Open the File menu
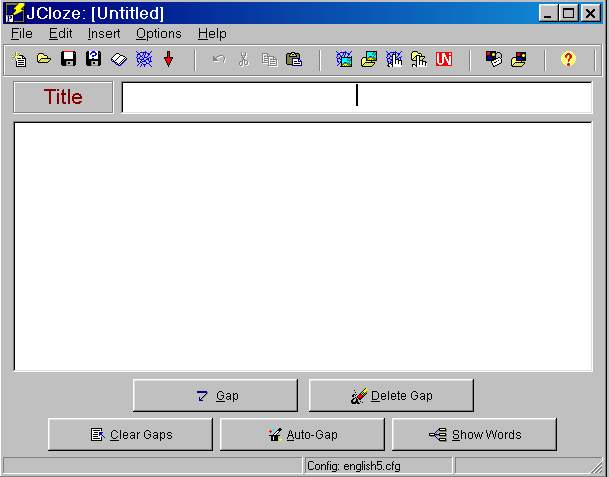The height and width of the screenshot is (477, 609). 22,34
